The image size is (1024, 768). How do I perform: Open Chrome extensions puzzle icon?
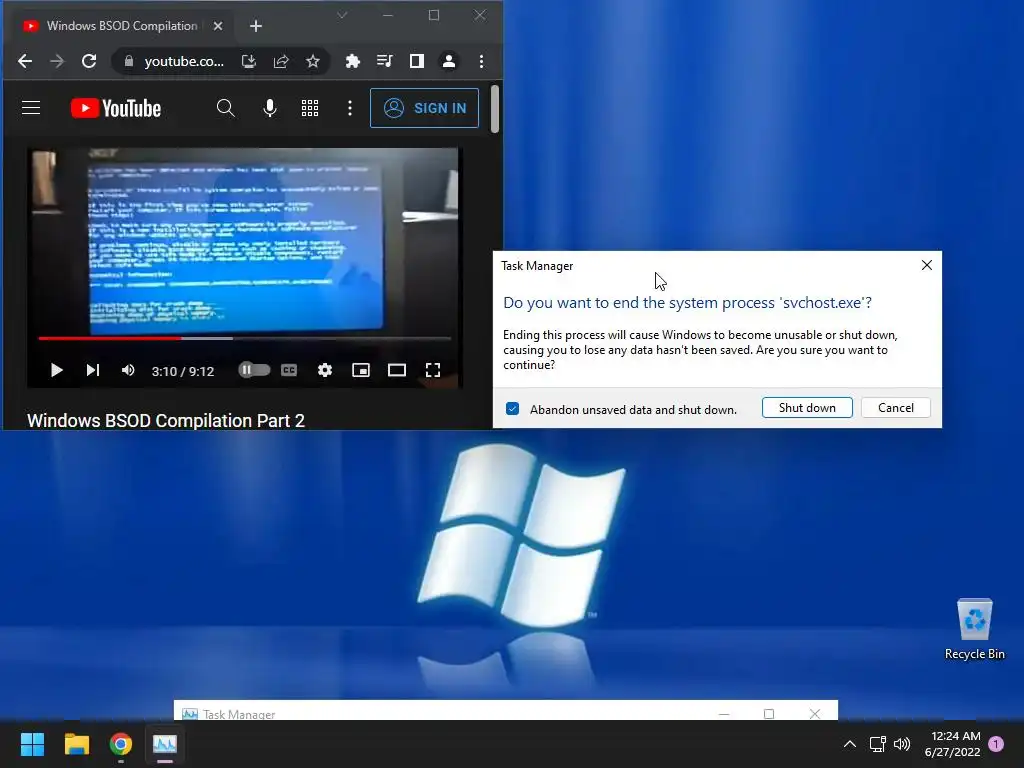coord(353,61)
